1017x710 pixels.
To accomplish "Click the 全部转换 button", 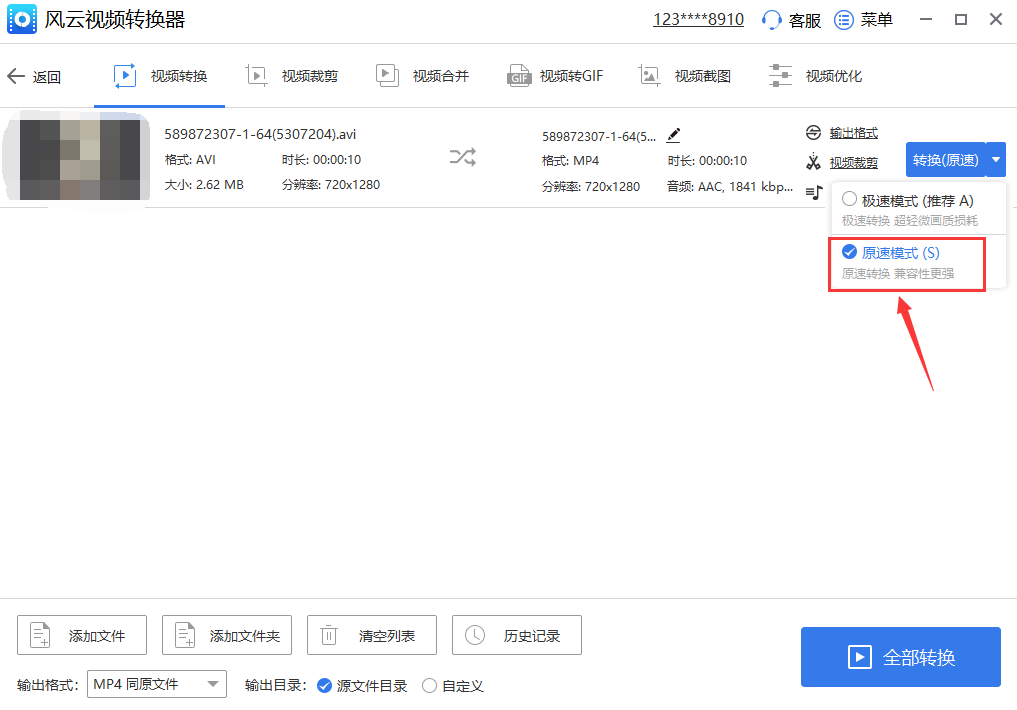I will click(x=901, y=657).
